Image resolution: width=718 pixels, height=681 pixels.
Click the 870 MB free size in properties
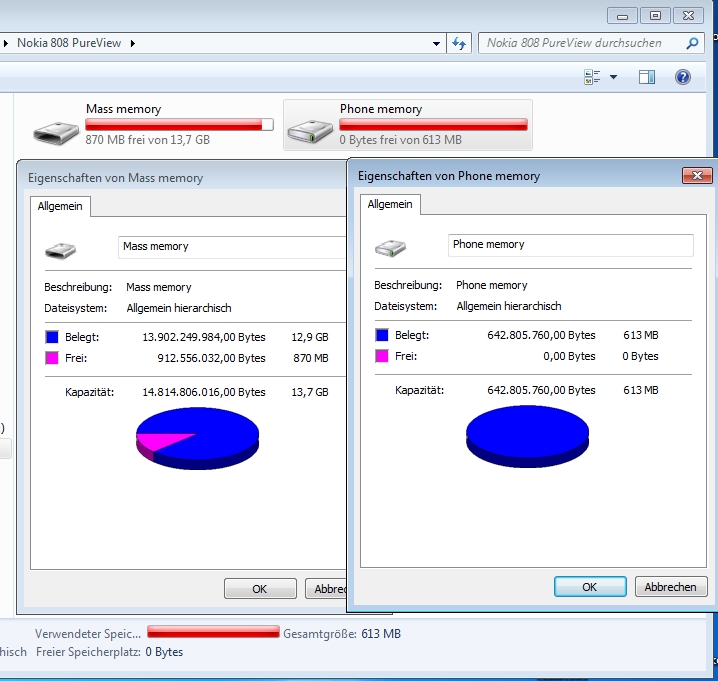click(311, 358)
